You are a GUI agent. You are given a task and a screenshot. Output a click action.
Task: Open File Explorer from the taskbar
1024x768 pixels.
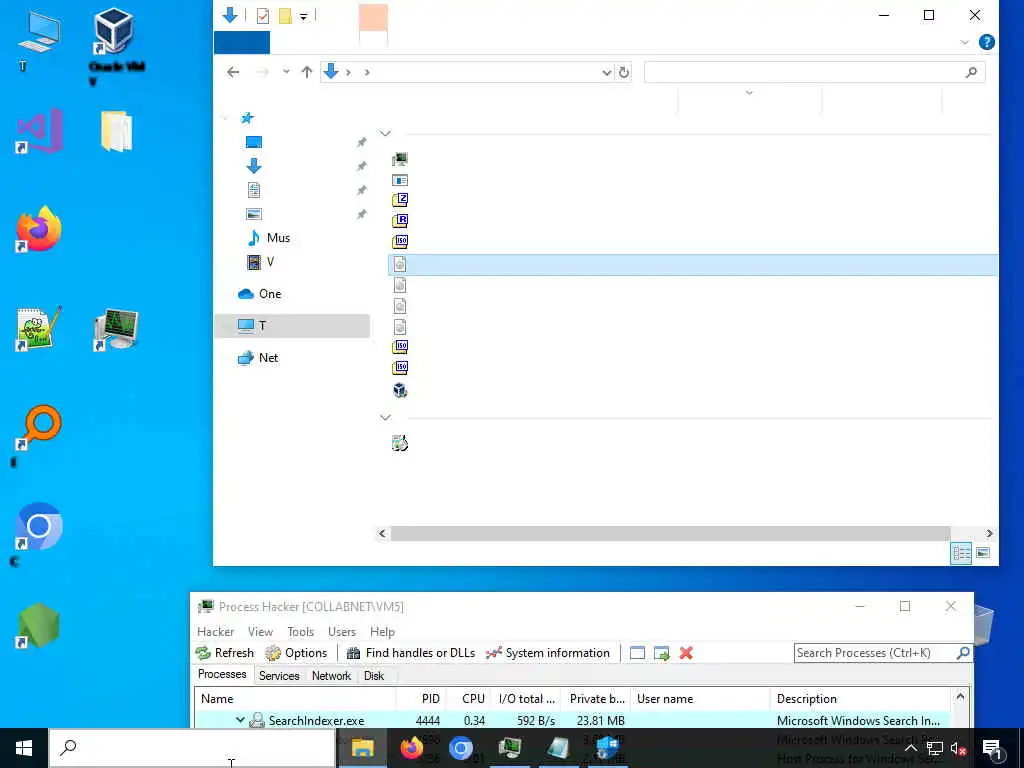coord(362,748)
